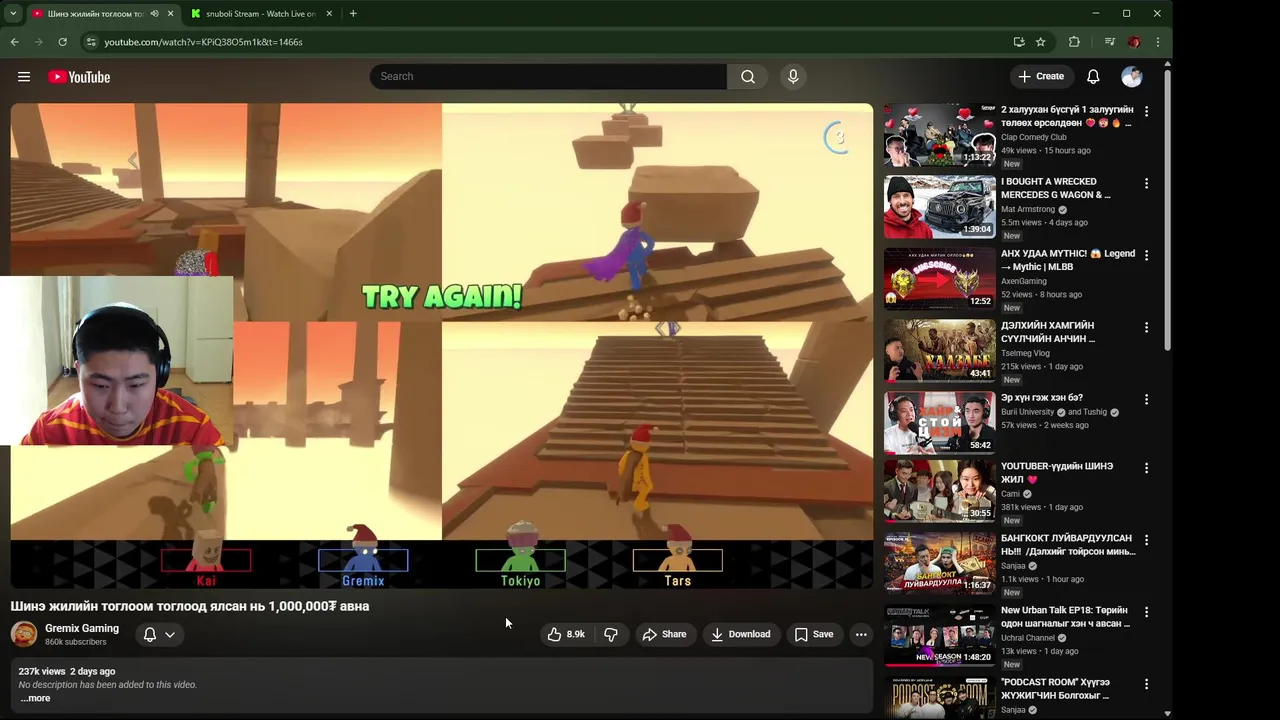The image size is (1280, 720).
Task: Open the Mythic MLBB video thumbnail
Action: (939, 279)
